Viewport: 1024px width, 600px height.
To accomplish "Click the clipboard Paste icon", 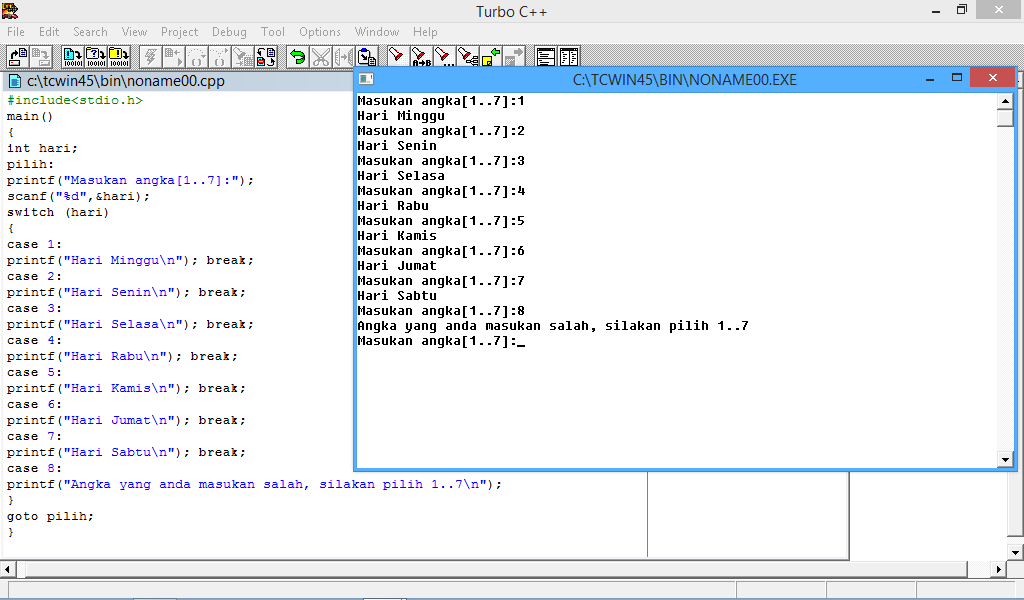I will 367,57.
